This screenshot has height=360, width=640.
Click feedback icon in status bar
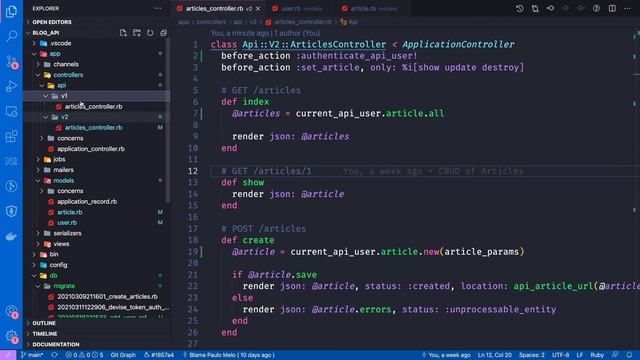pyautogui.click(x=615, y=355)
